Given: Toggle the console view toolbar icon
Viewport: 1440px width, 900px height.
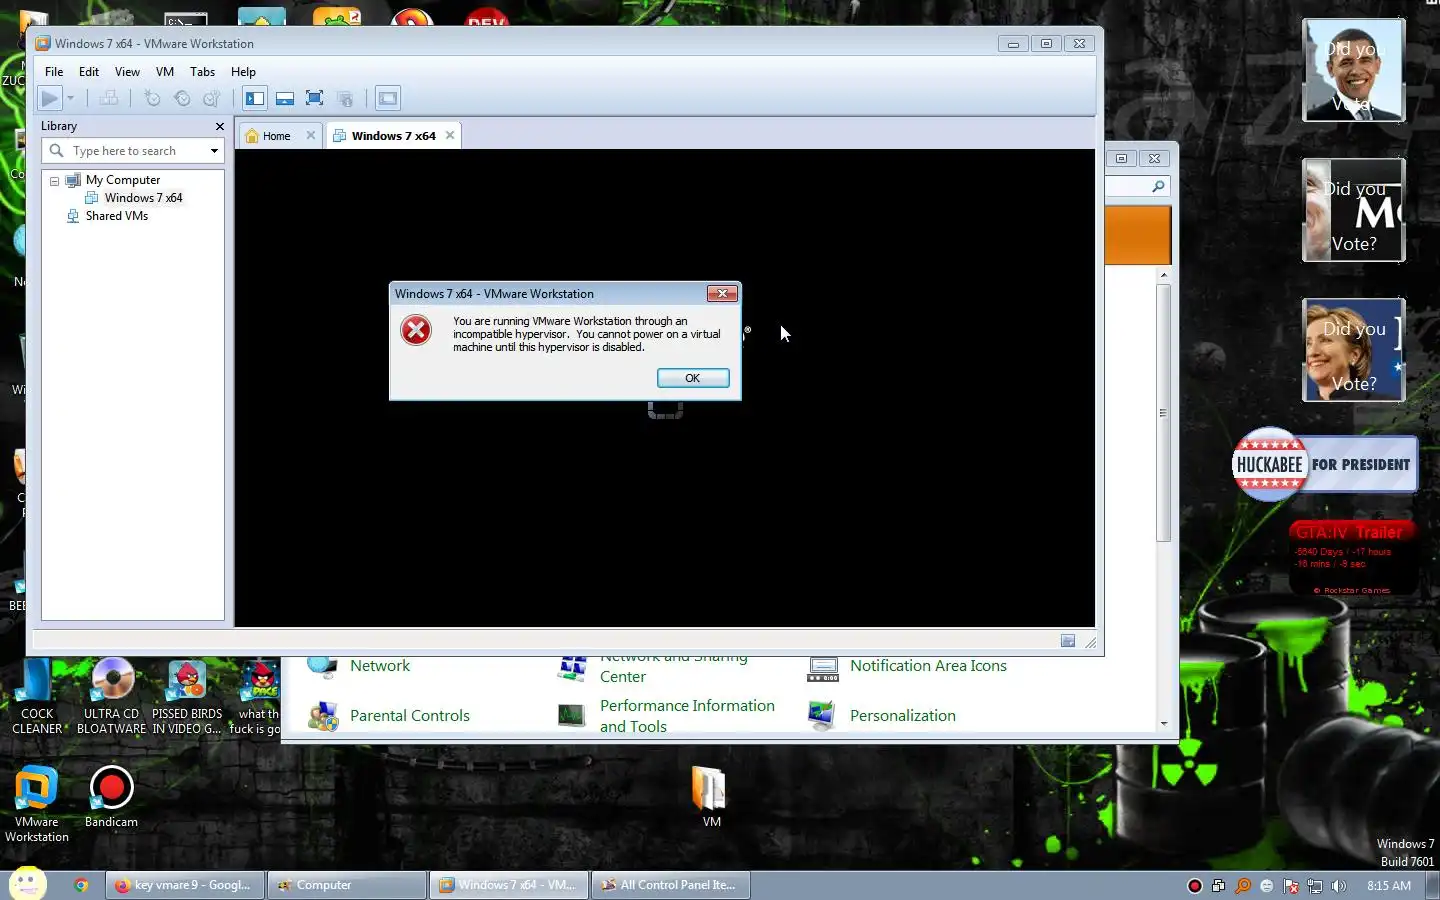Looking at the screenshot, I should [388, 98].
